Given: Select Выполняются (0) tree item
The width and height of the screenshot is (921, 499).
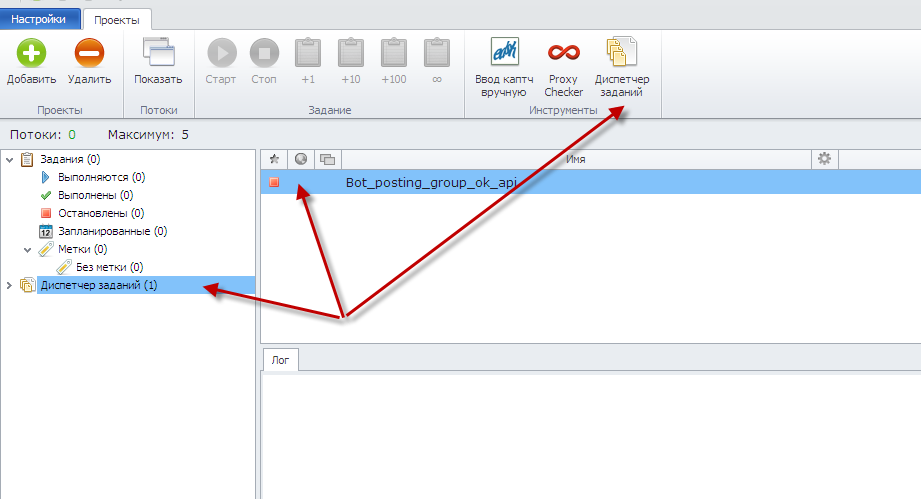Looking at the screenshot, I should [101, 177].
